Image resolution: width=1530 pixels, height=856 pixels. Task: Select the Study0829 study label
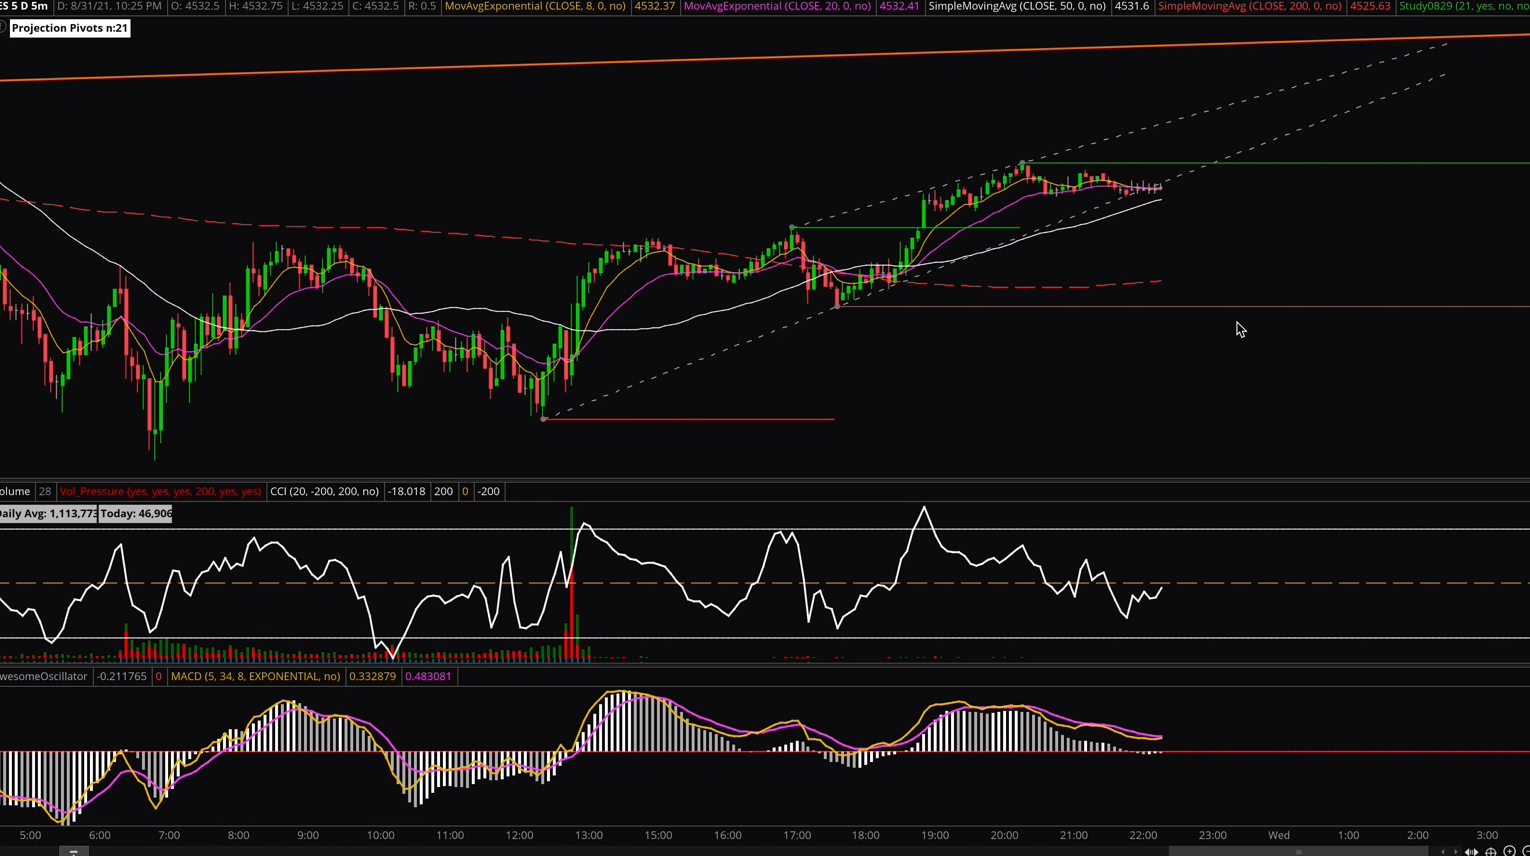(1464, 6)
